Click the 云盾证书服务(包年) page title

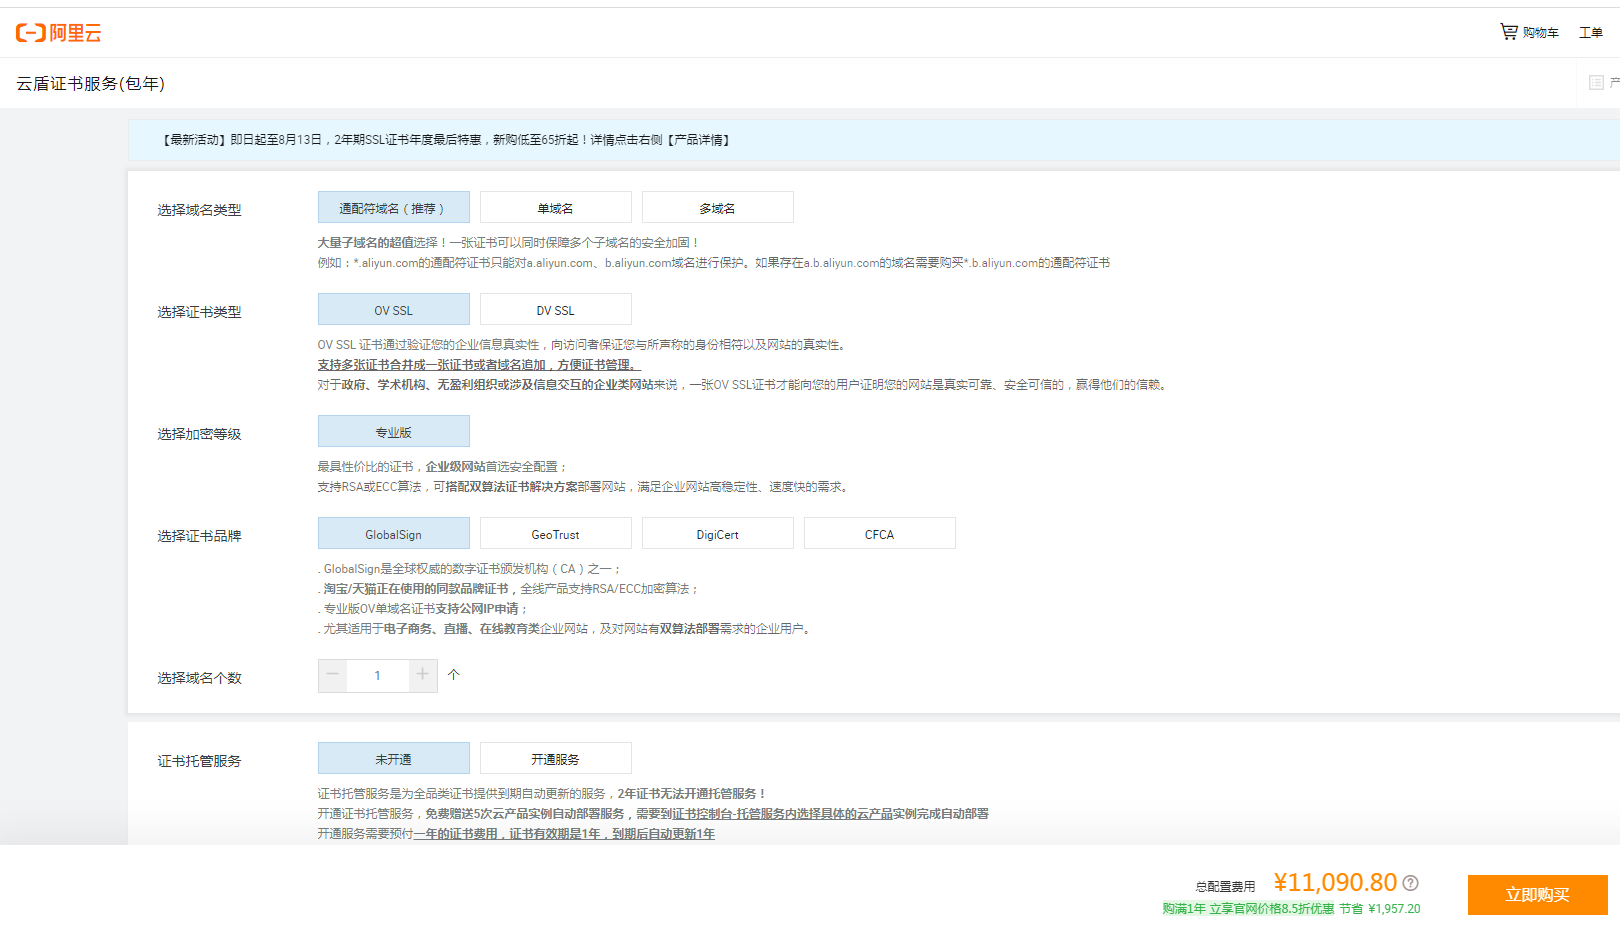pyautogui.click(x=91, y=84)
